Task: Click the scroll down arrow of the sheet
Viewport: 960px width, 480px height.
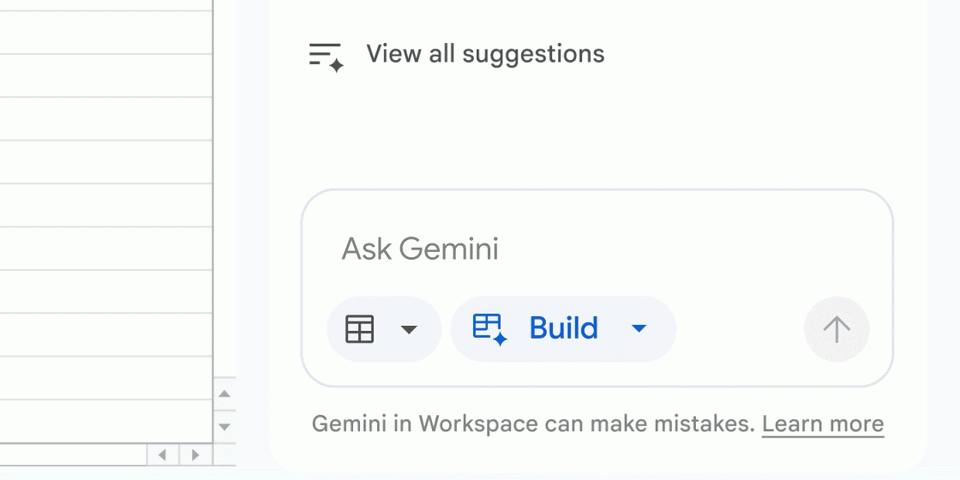Action: tap(225, 427)
